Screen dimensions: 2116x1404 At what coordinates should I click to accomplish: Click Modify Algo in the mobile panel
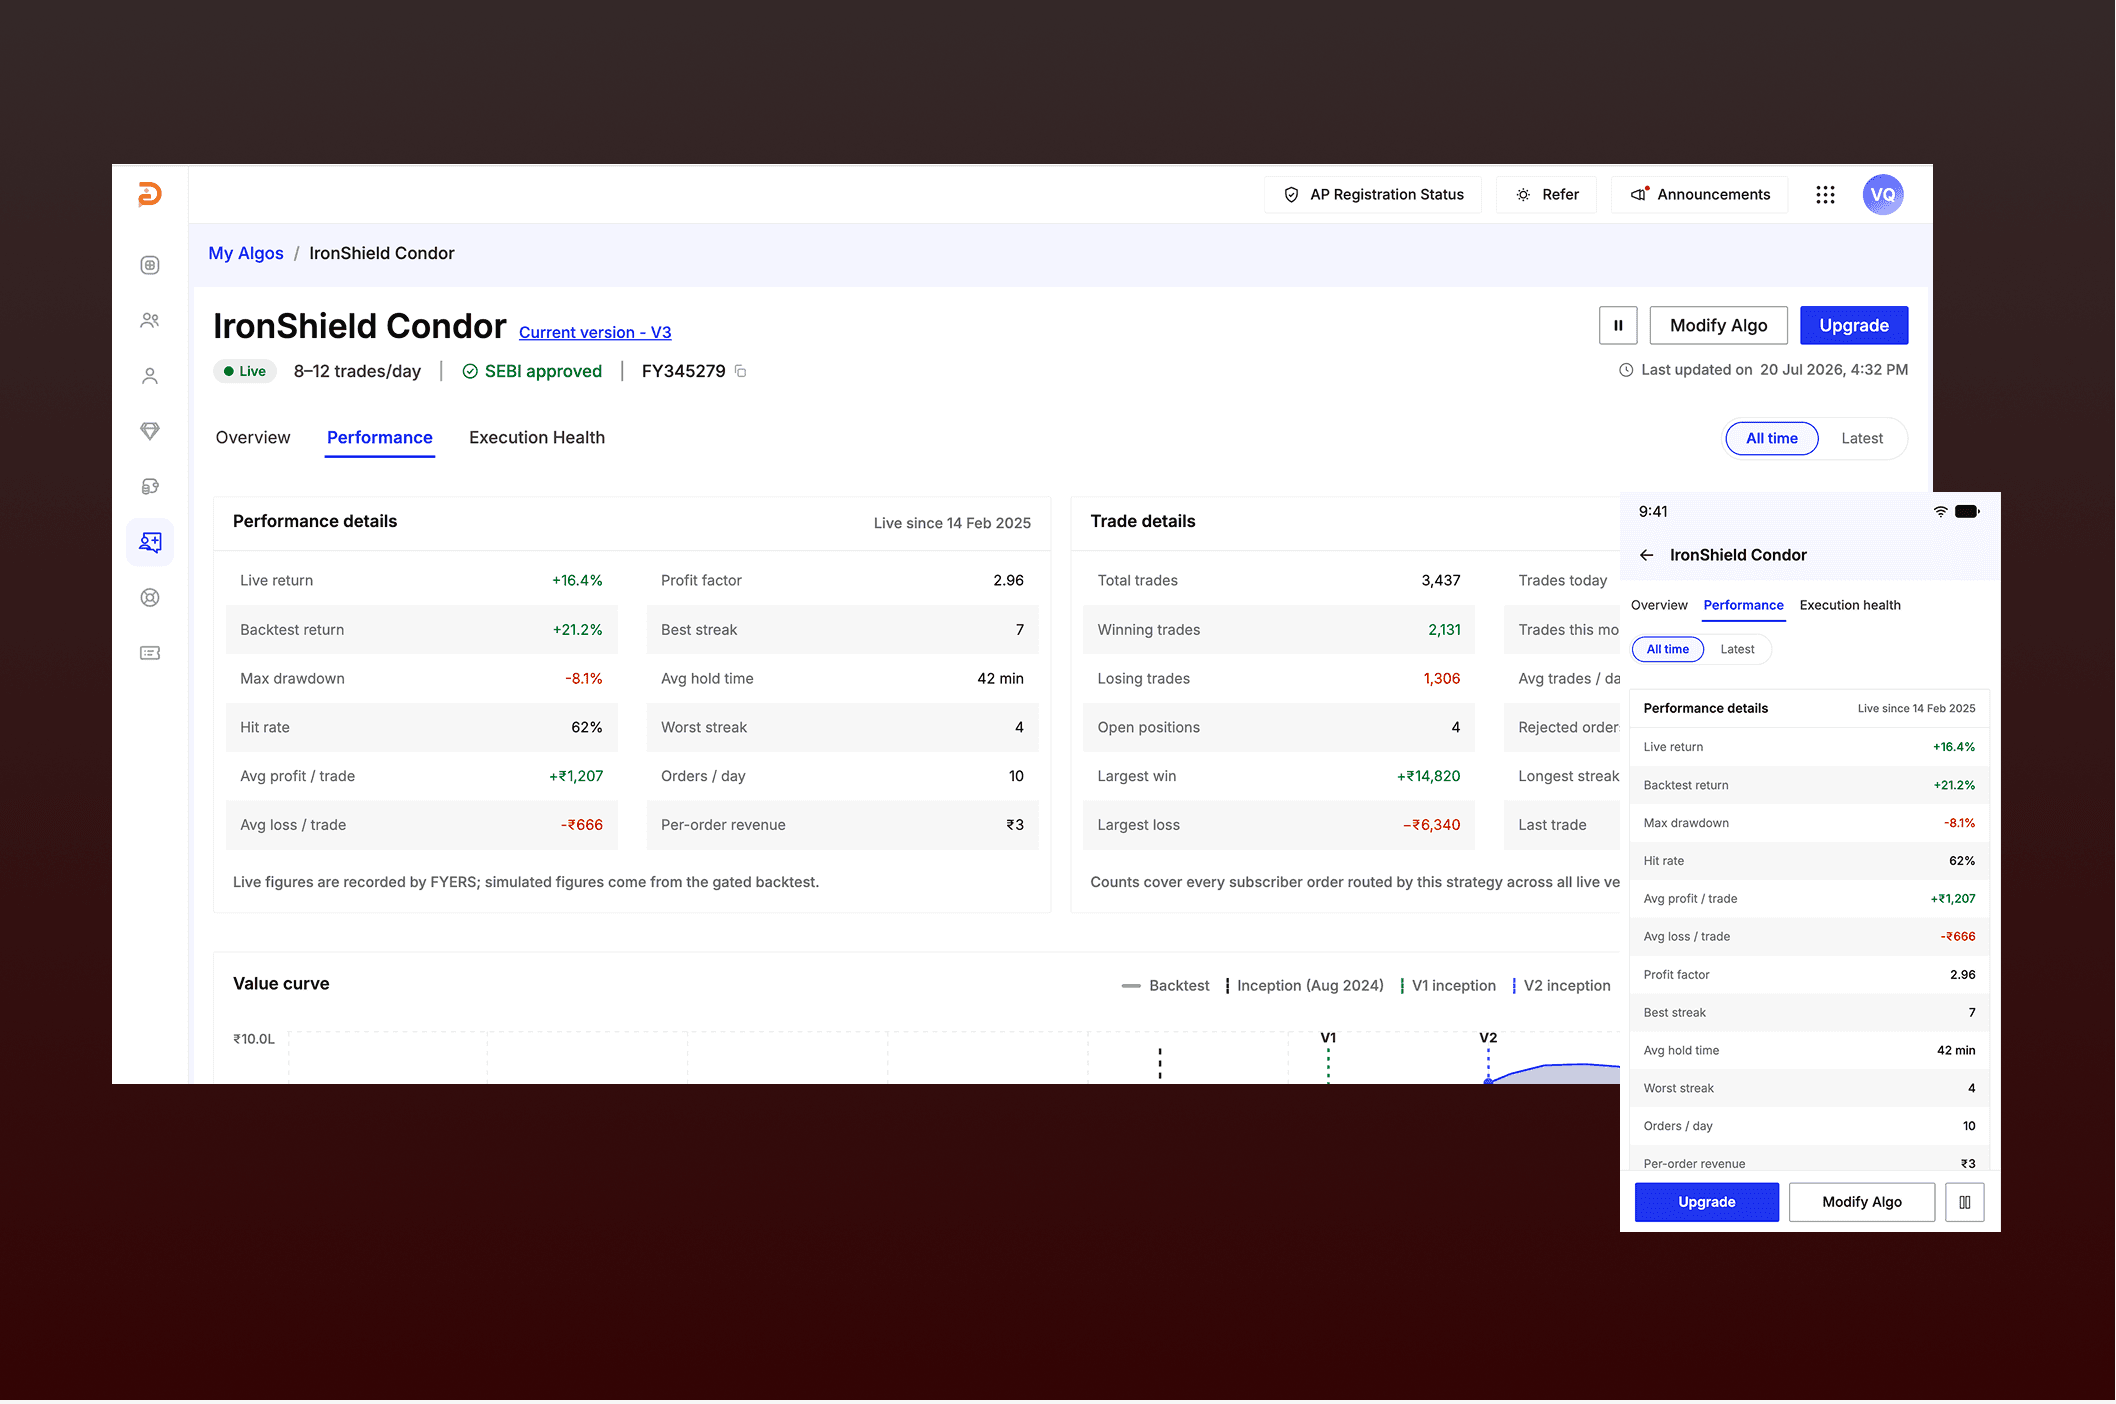point(1862,1202)
